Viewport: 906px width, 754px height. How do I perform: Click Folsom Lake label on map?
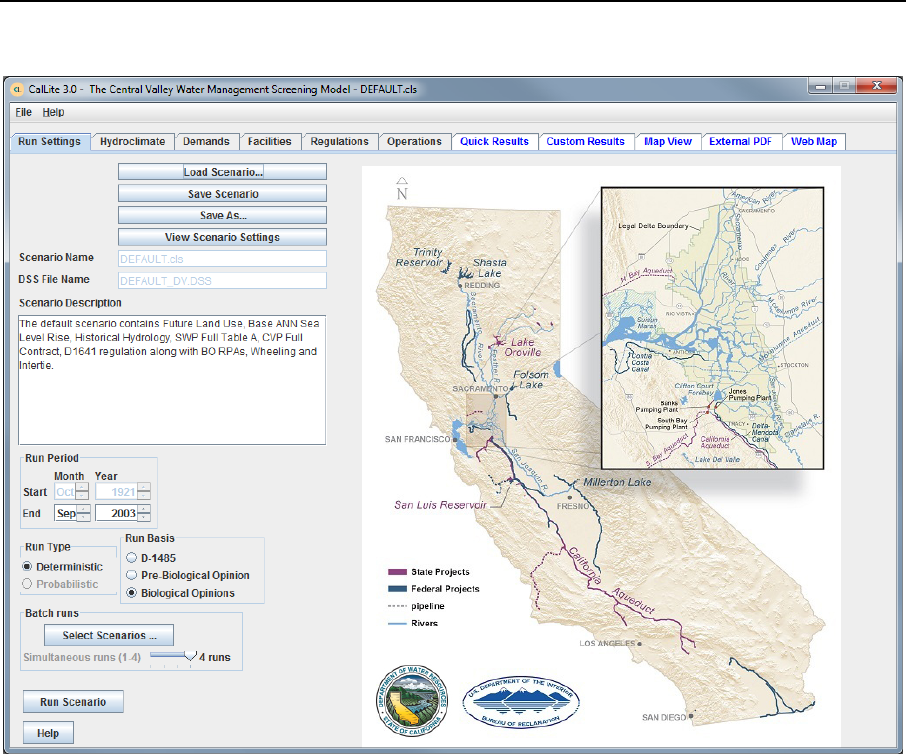pyautogui.click(x=531, y=380)
